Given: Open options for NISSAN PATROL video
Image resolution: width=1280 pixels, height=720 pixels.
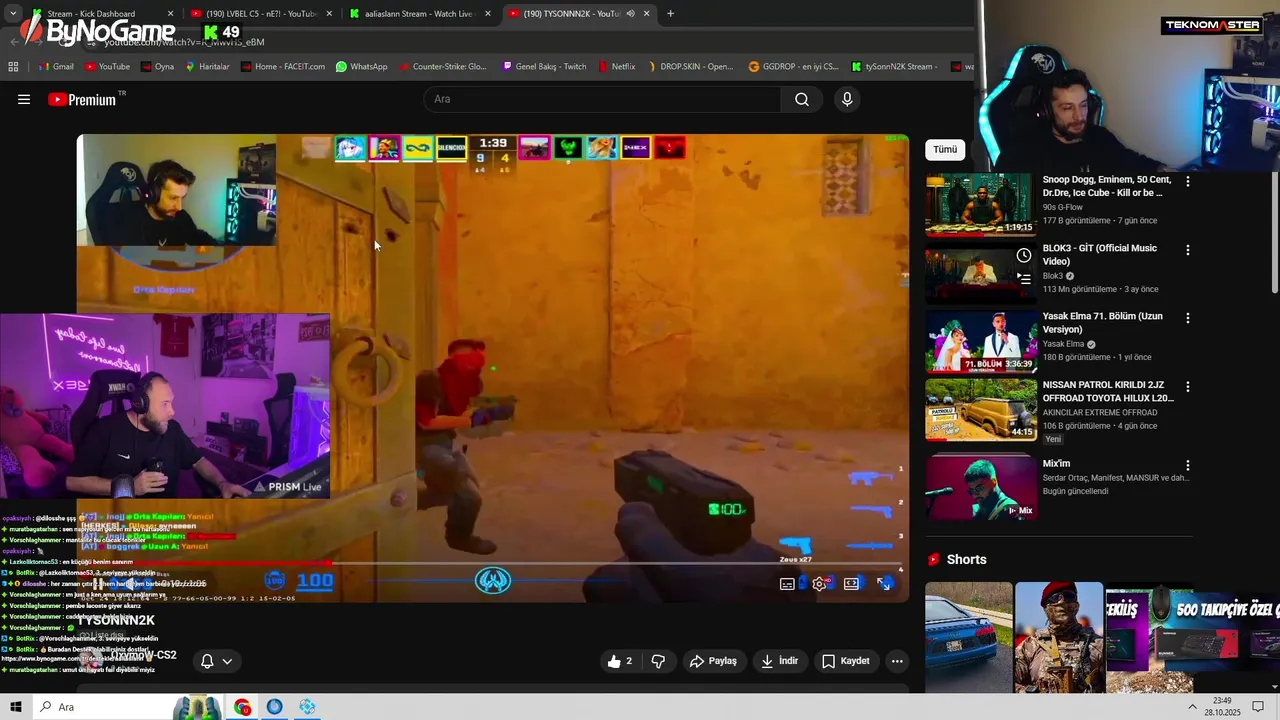Looking at the screenshot, I should point(1188,386).
